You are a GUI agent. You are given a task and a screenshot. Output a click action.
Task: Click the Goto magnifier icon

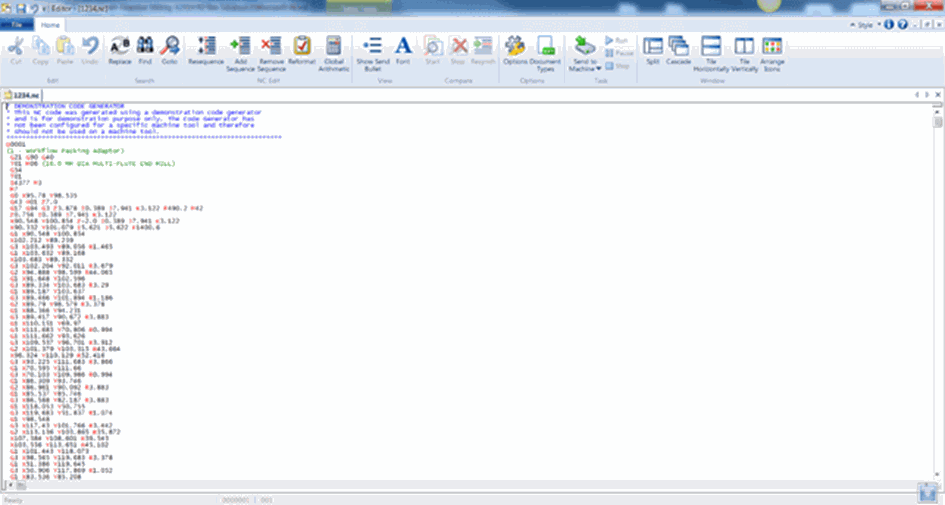coord(169,46)
